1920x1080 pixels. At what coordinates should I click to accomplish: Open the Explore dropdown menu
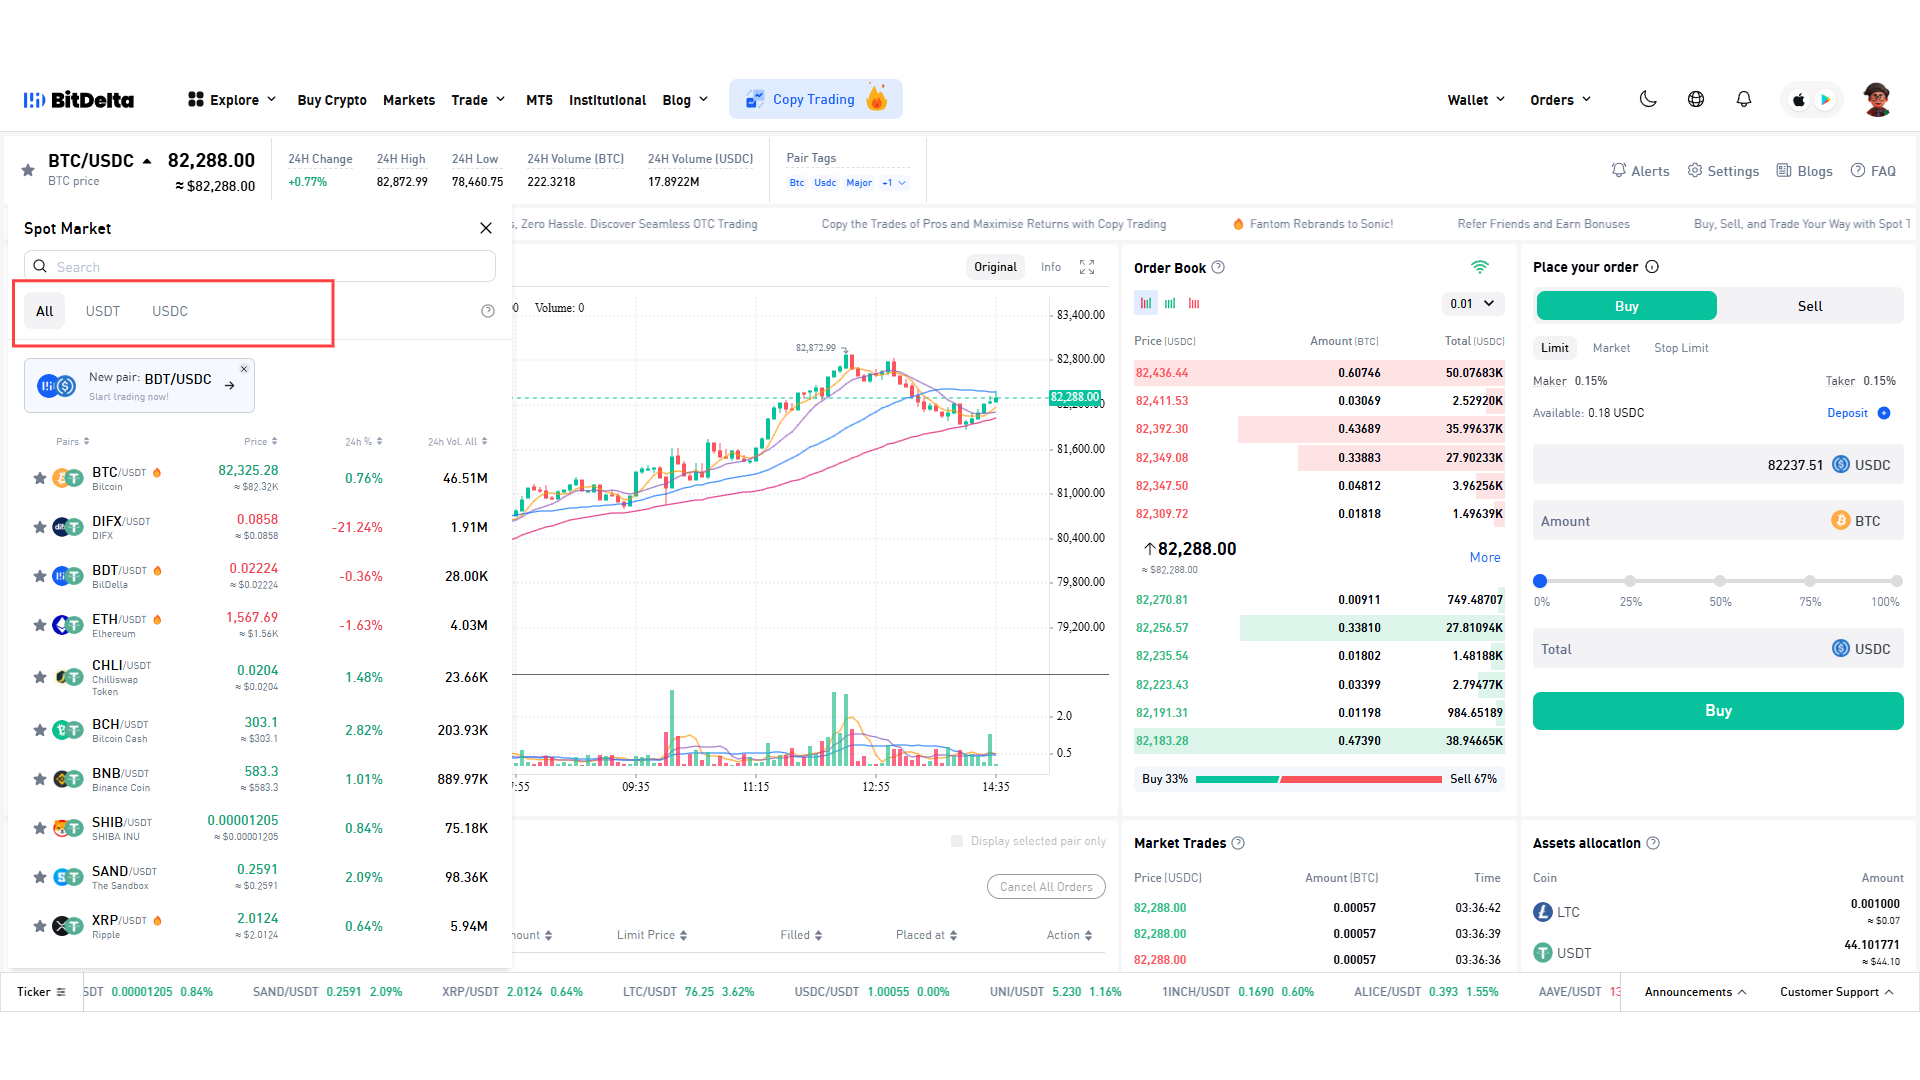pos(232,100)
